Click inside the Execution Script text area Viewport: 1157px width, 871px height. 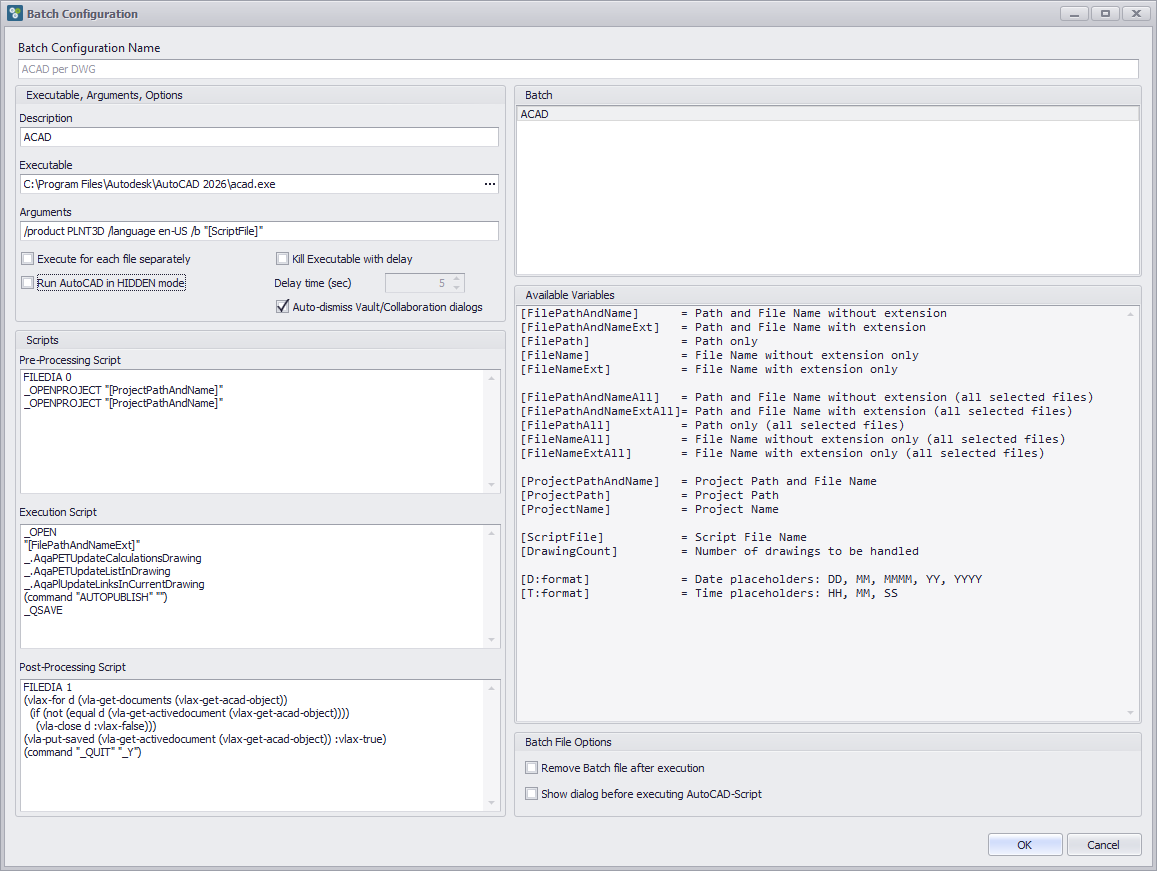tap(252, 586)
